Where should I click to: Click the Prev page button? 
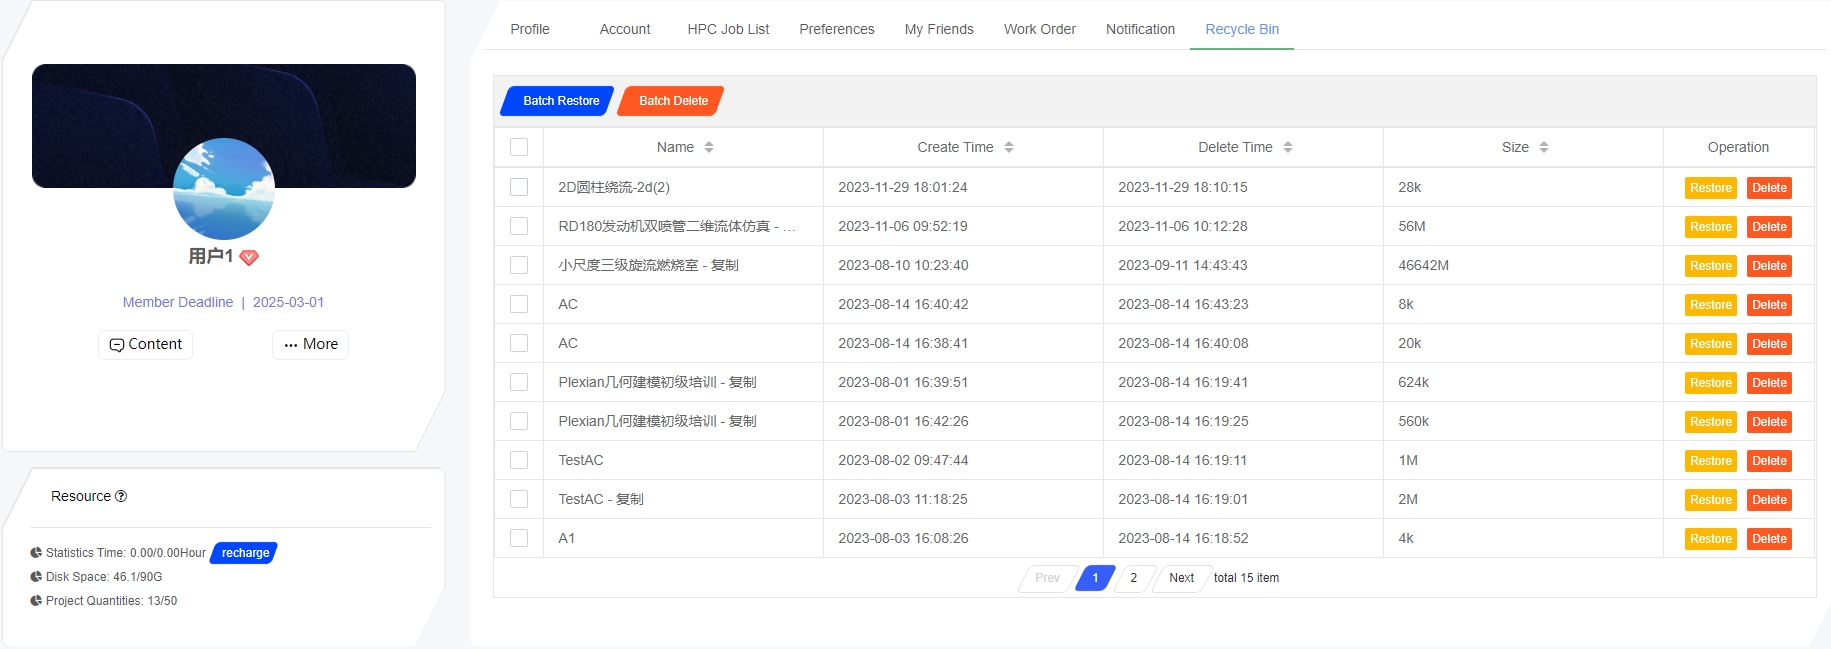pos(1047,578)
